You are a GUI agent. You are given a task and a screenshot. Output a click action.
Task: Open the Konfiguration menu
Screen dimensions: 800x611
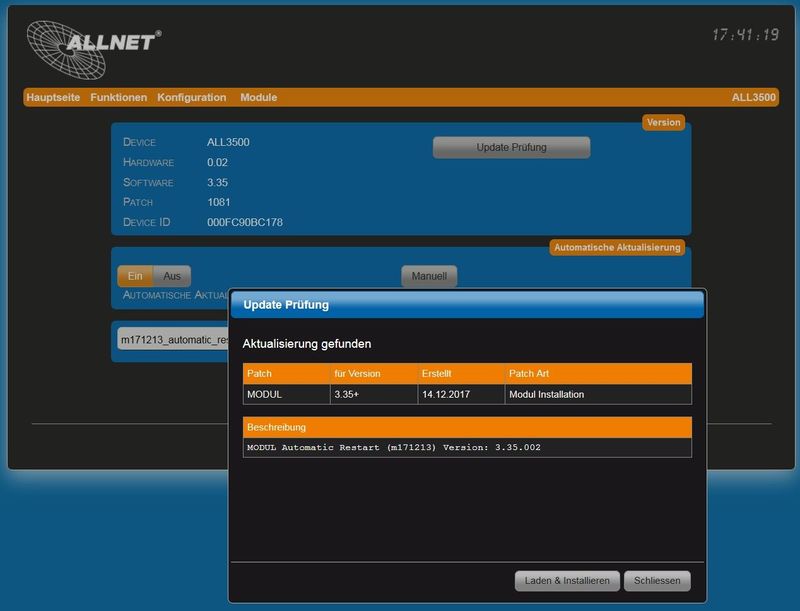tap(191, 97)
